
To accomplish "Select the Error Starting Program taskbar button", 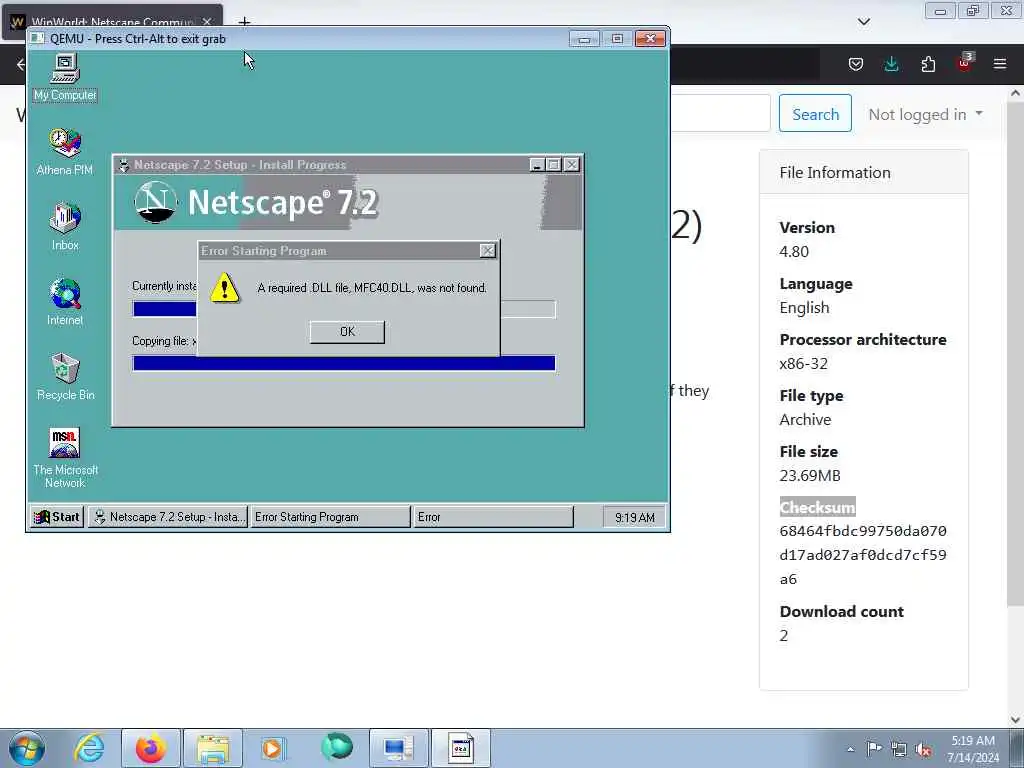I will click(330, 517).
